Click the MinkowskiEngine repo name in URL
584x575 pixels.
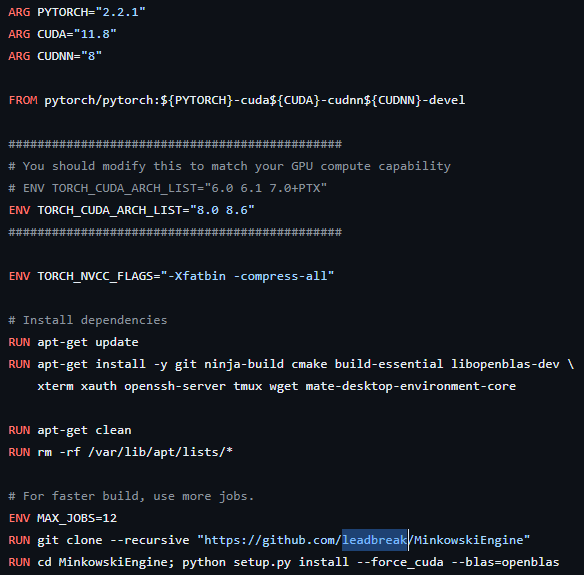click(468, 540)
